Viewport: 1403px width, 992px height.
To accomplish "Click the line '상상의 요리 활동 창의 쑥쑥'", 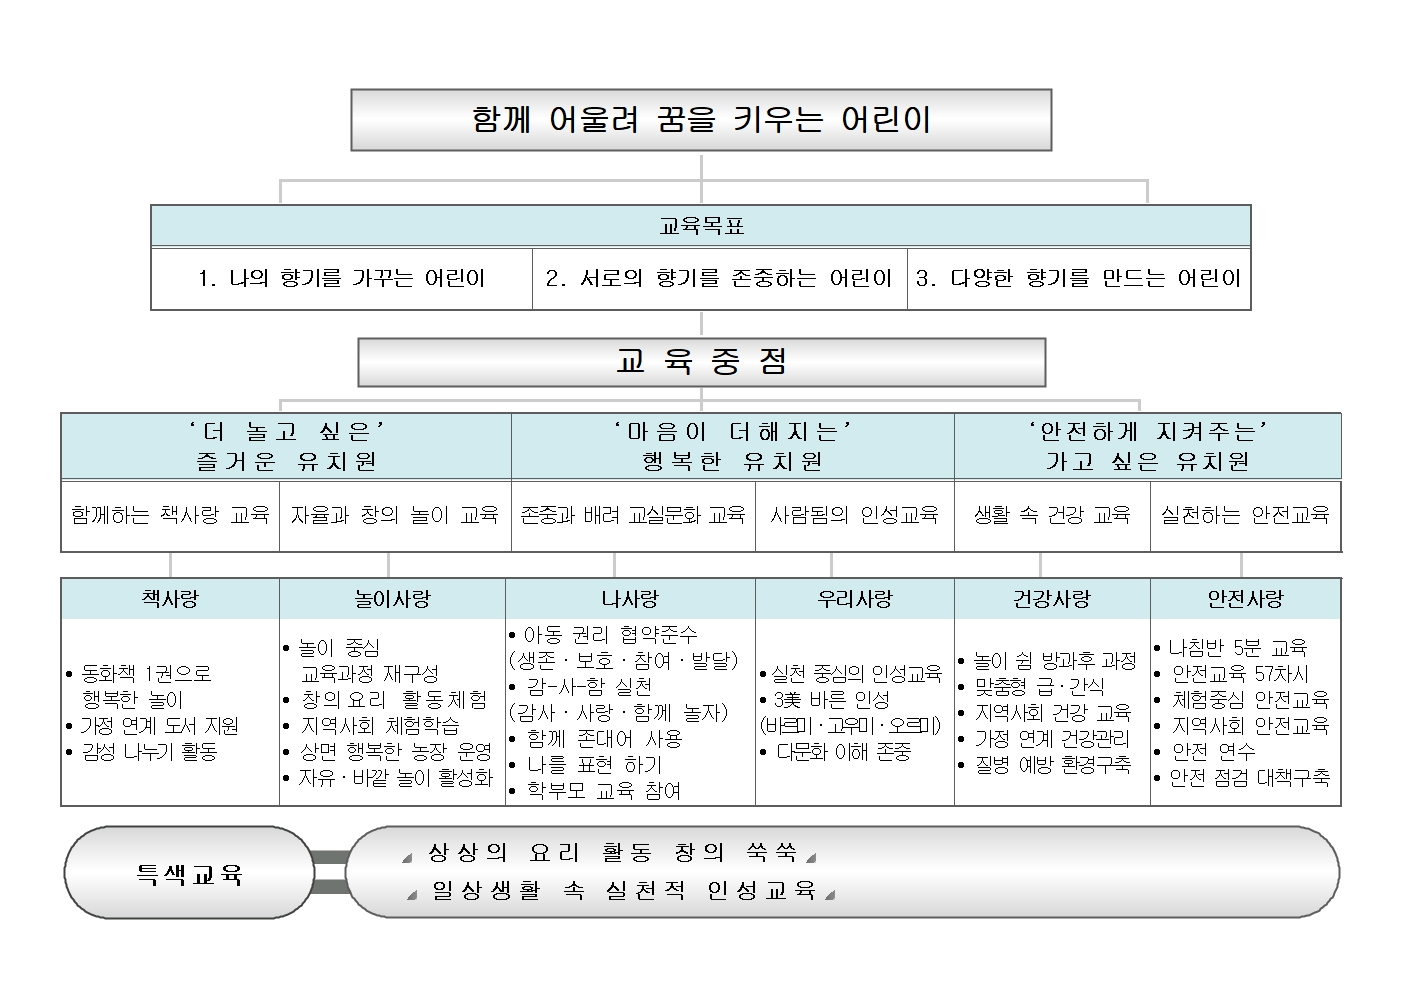I will coord(611,853).
